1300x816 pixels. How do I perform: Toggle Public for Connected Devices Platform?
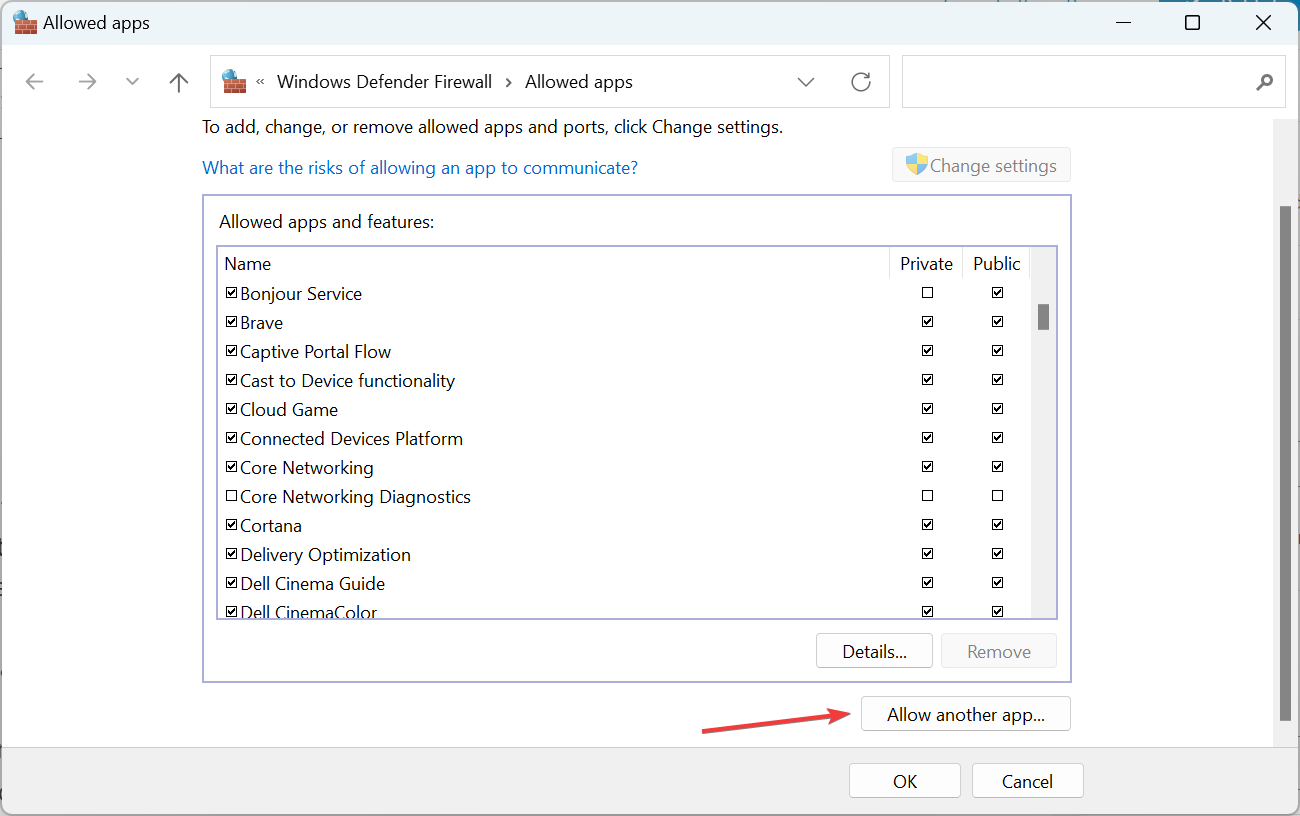pyautogui.click(x=997, y=438)
